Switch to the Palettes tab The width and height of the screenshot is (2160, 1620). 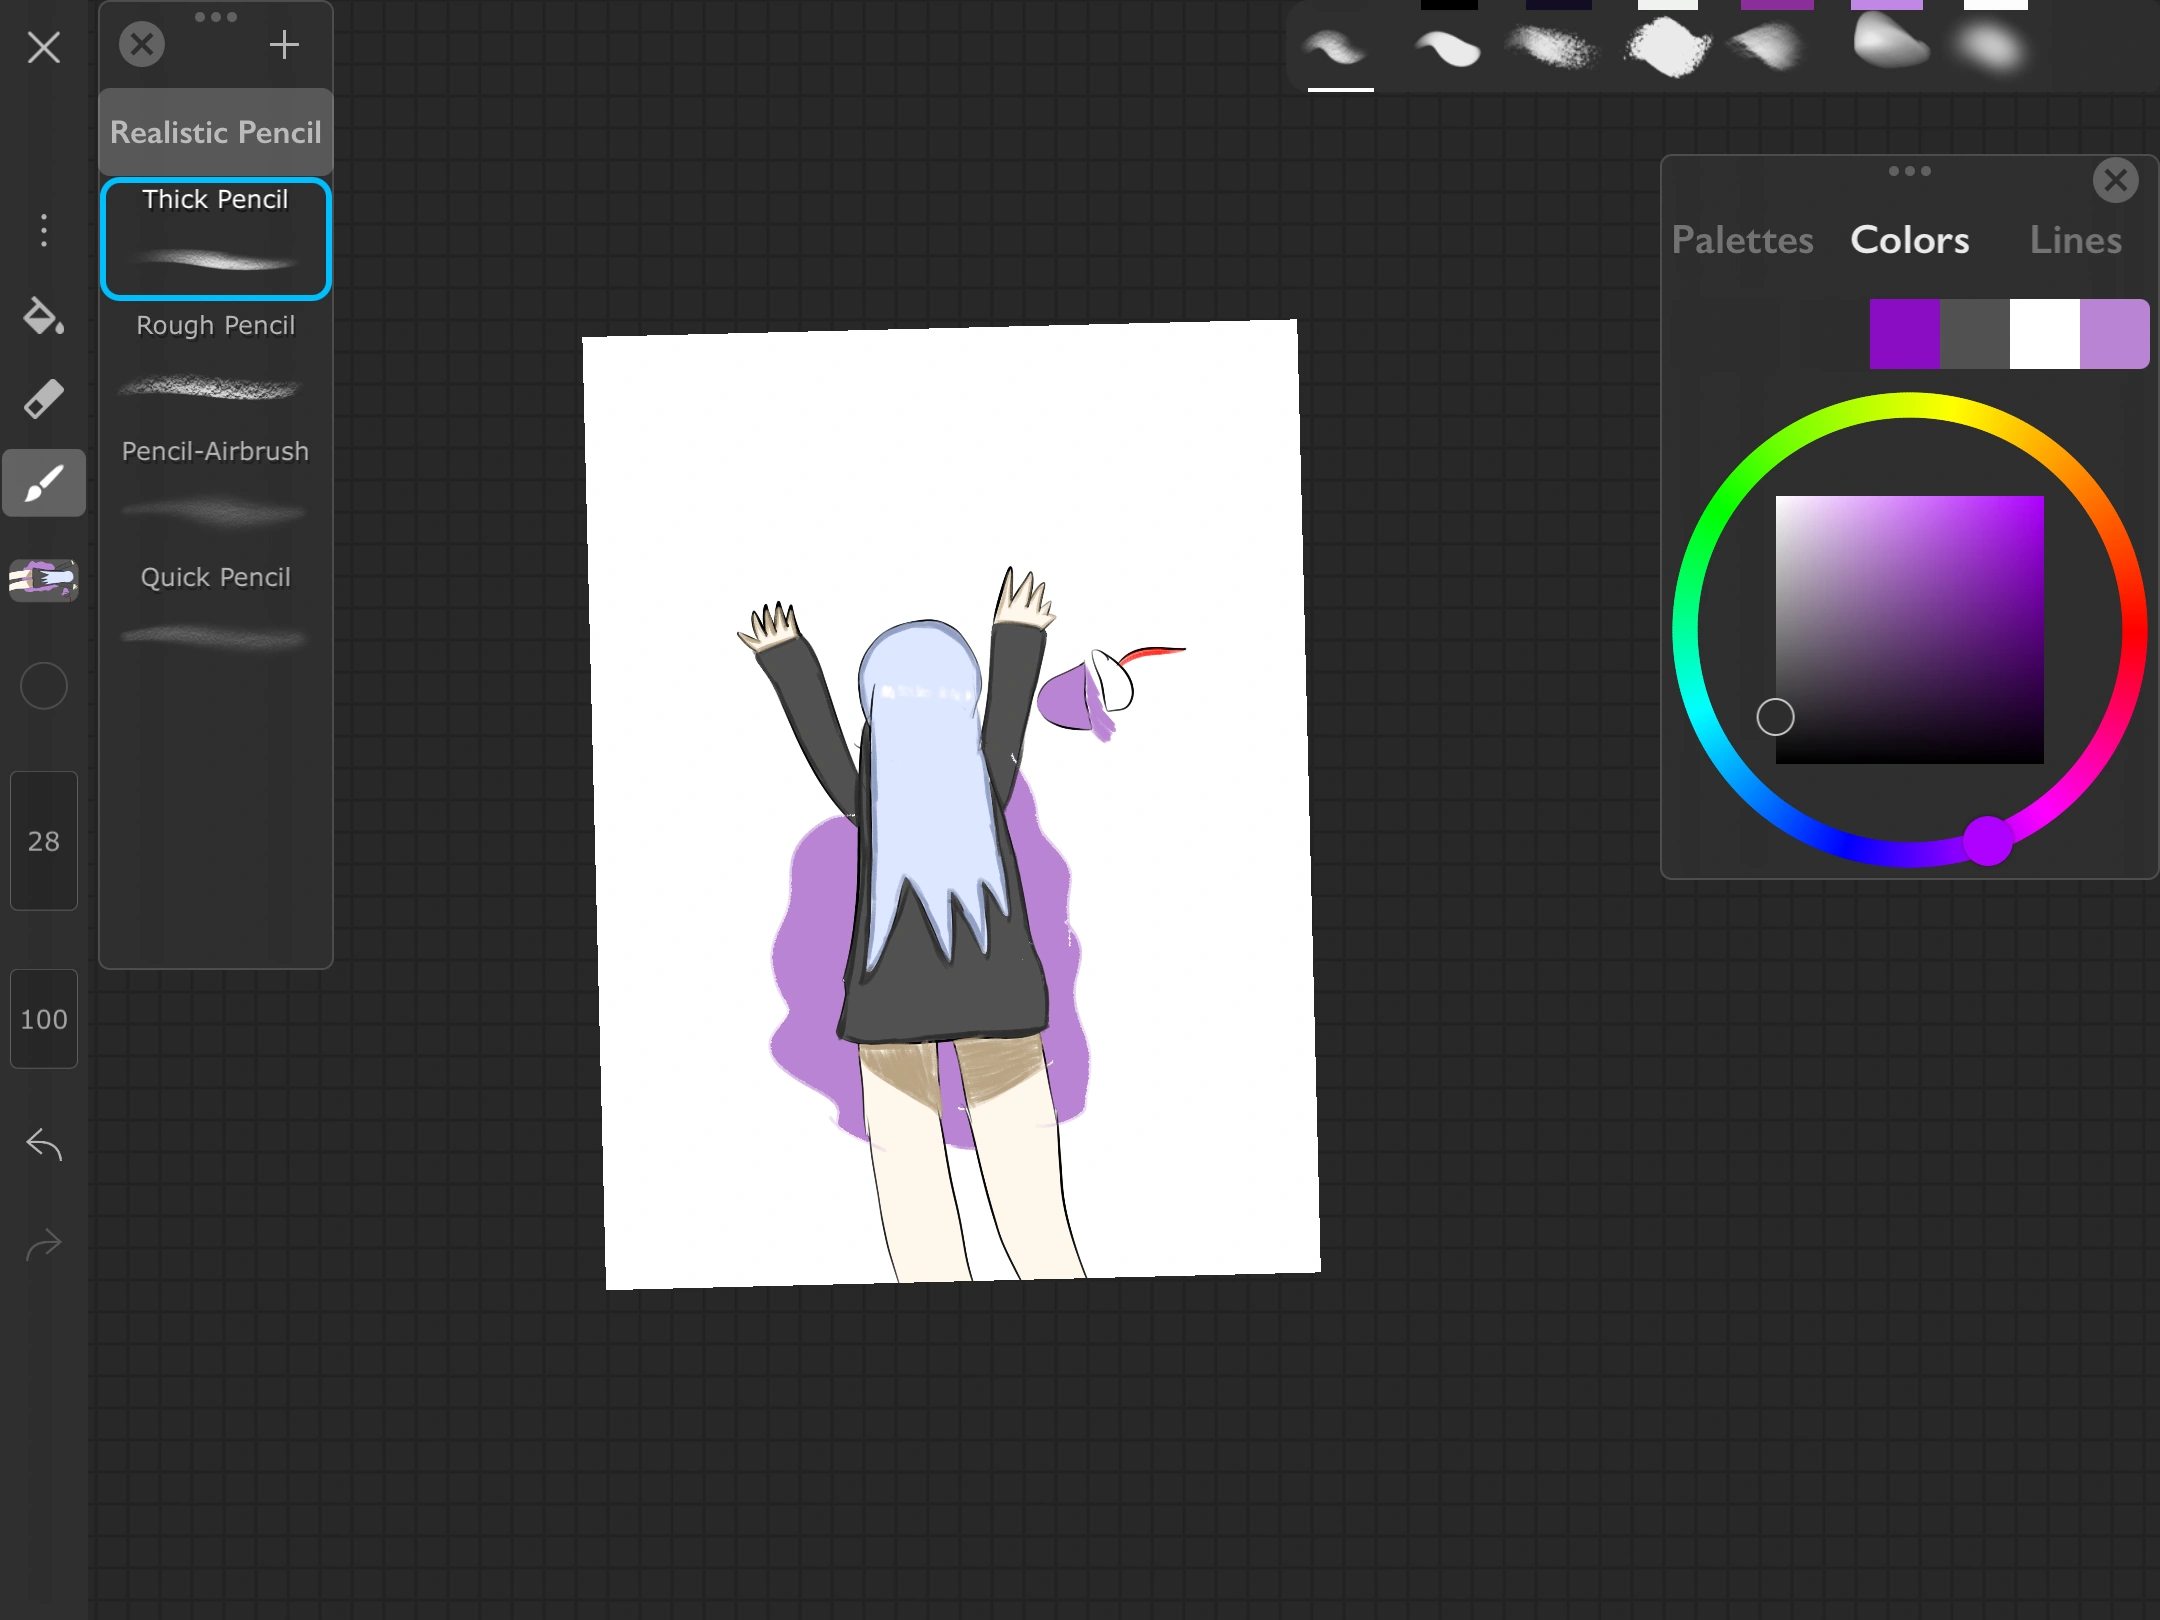(1742, 240)
